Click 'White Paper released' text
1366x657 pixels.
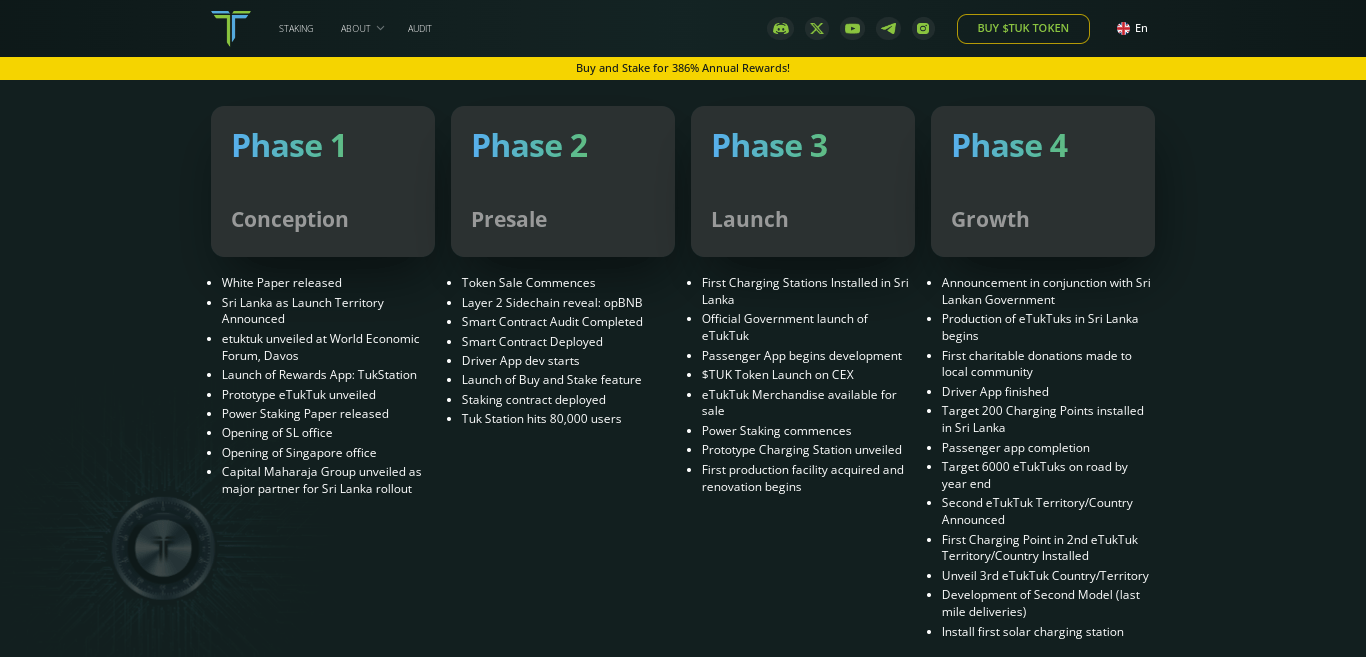point(282,283)
